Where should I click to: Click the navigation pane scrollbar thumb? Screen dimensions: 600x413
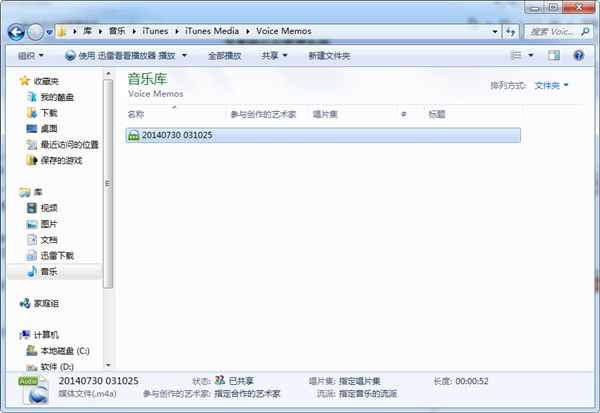(x=108, y=184)
